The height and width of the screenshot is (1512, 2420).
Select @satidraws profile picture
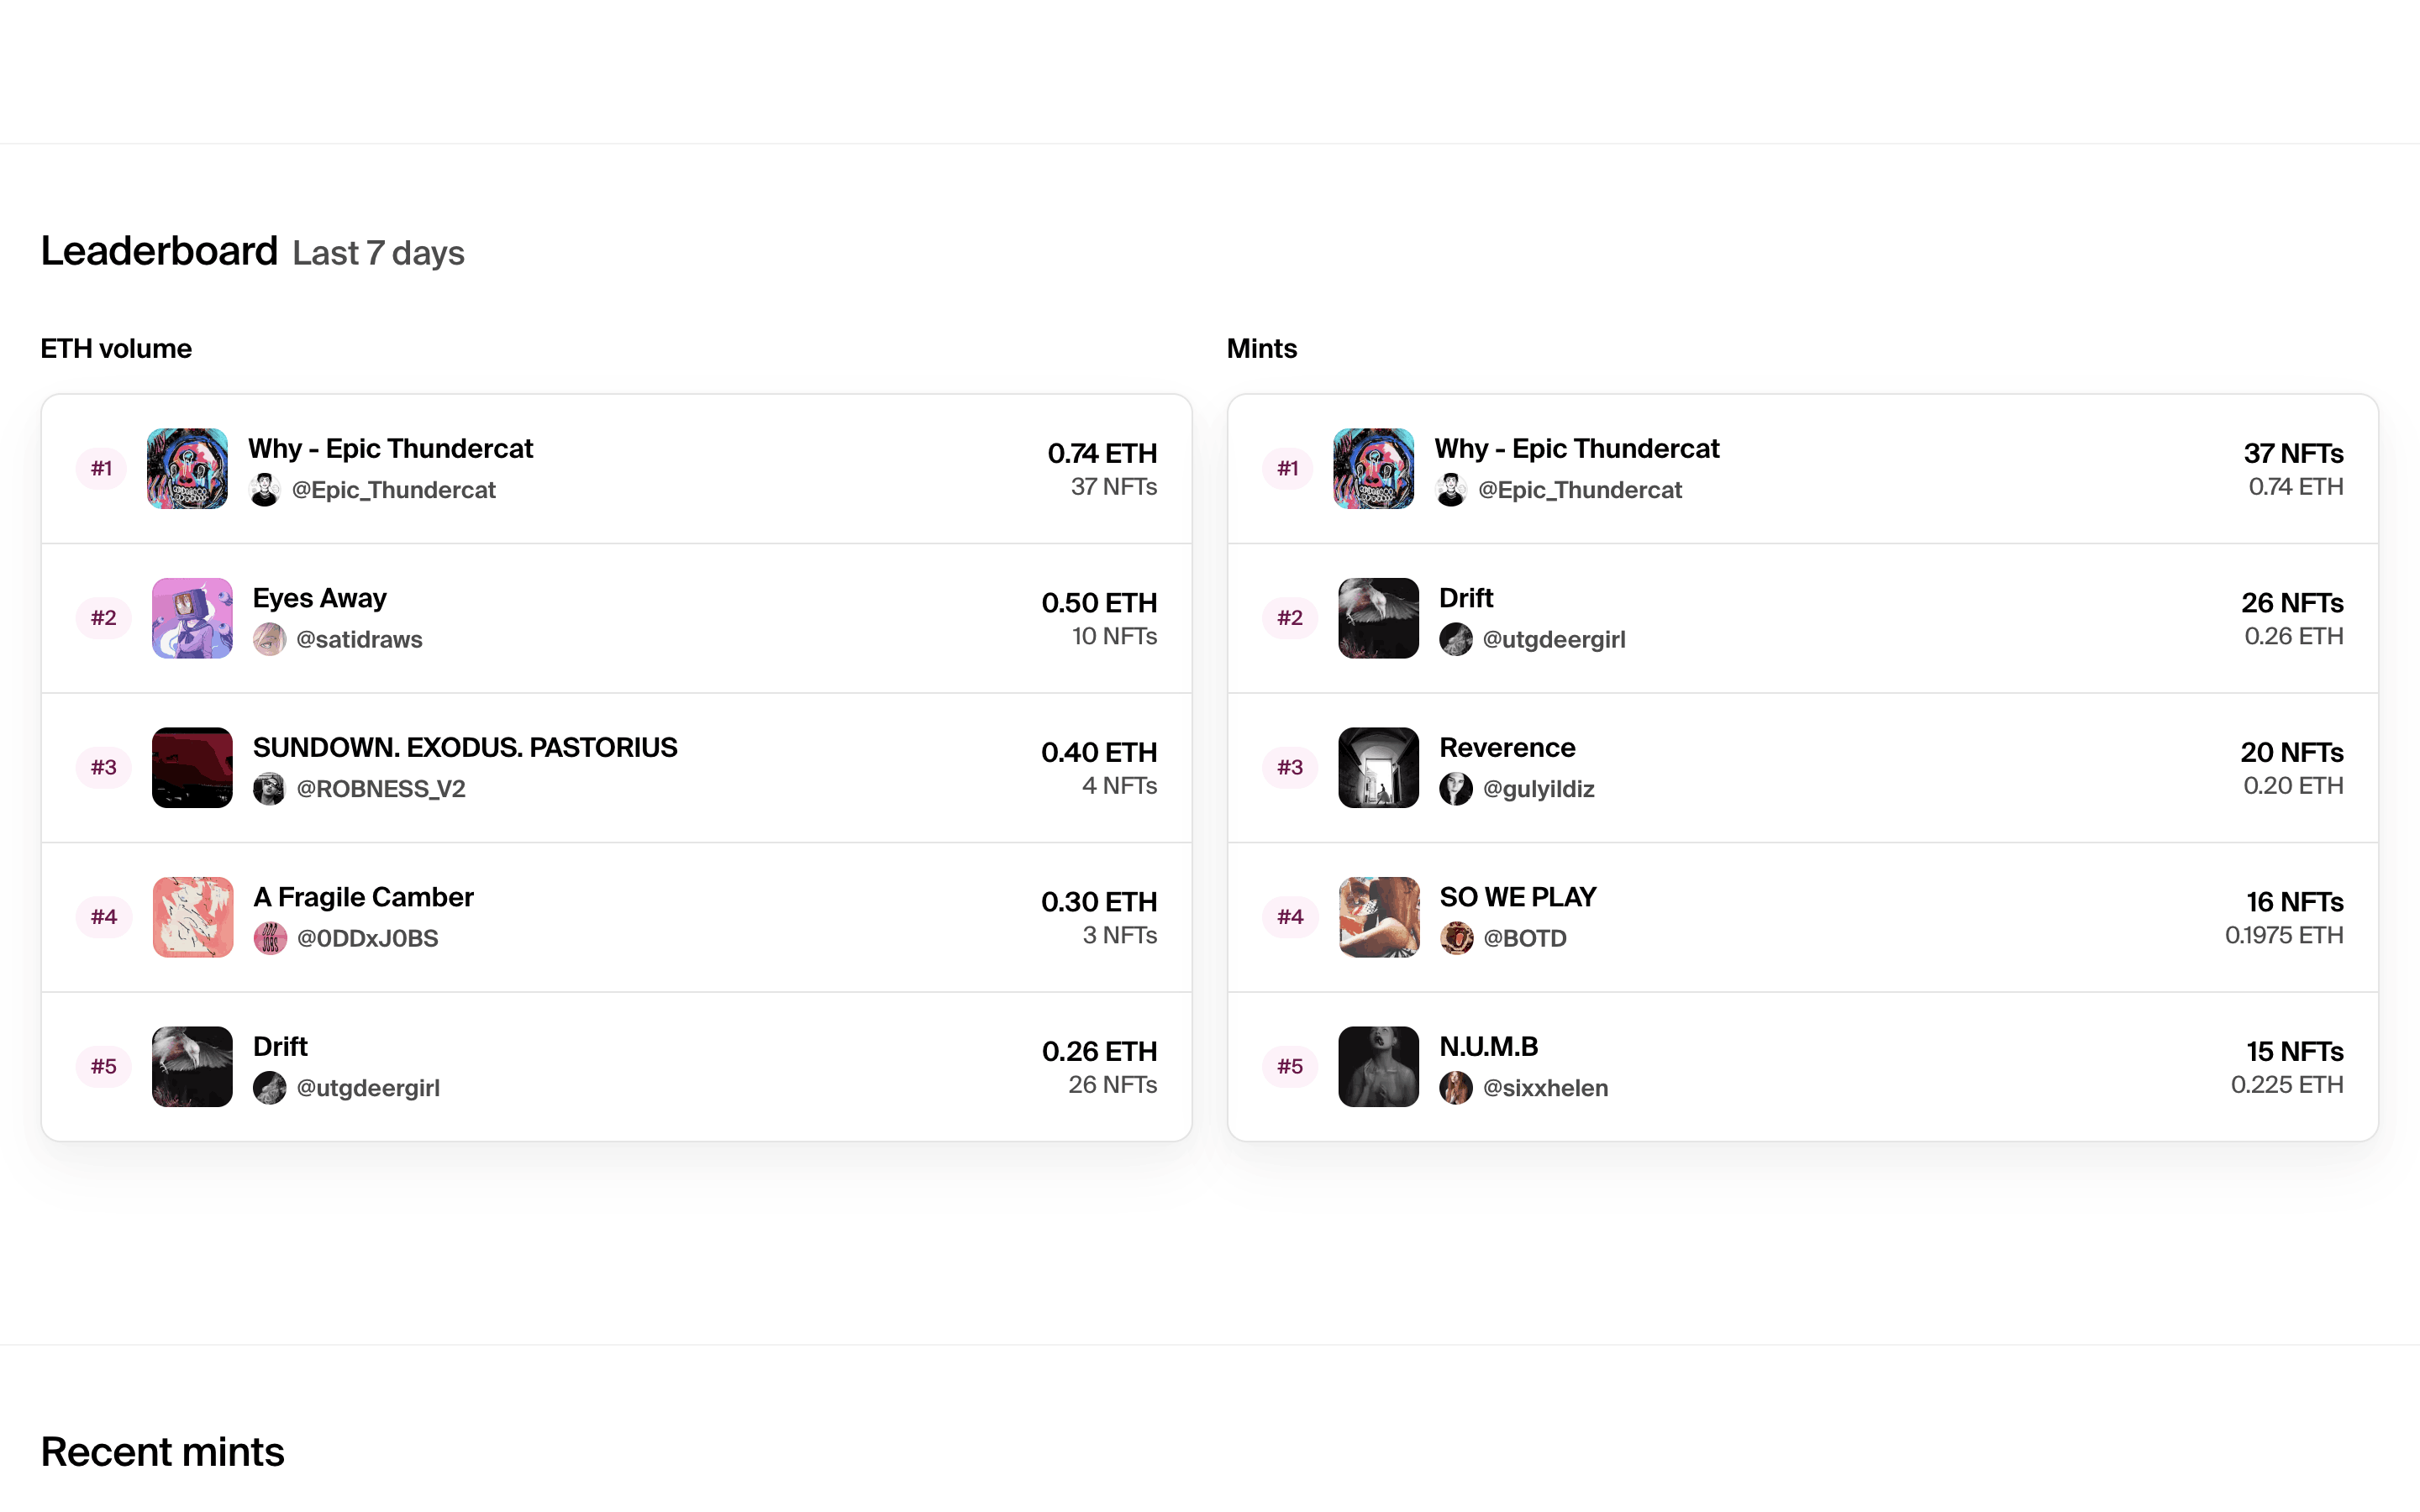(x=269, y=640)
